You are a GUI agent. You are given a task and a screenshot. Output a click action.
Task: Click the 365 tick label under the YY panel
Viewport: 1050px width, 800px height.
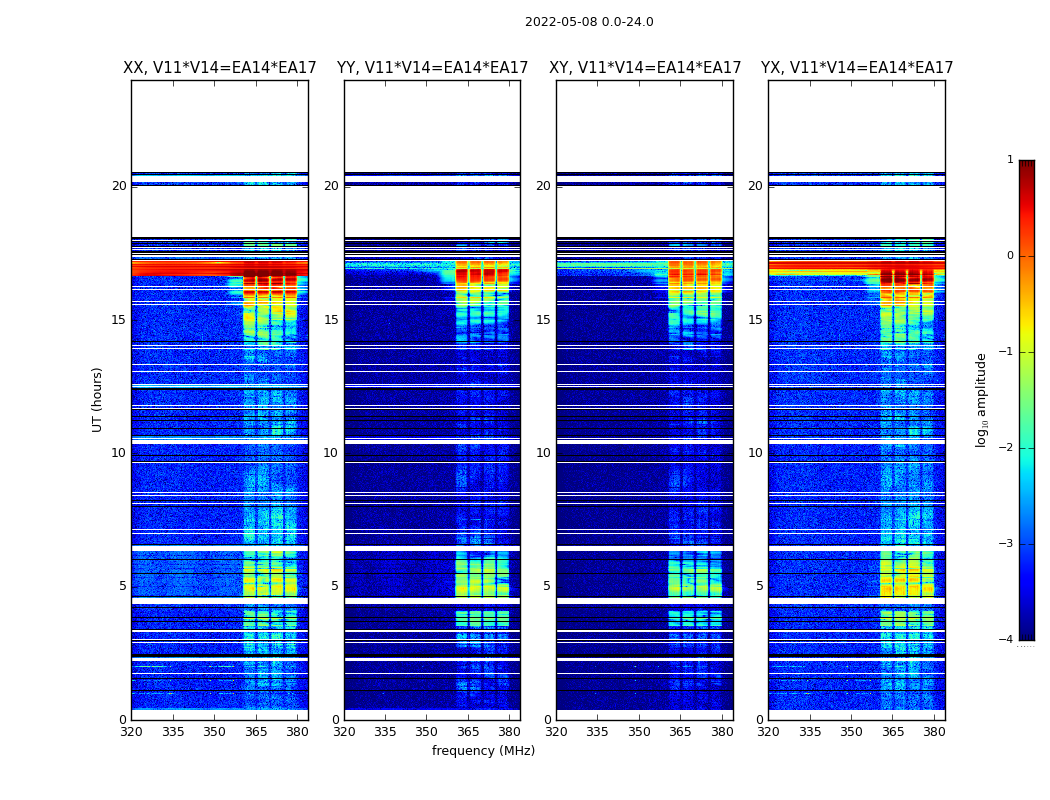[x=467, y=732]
